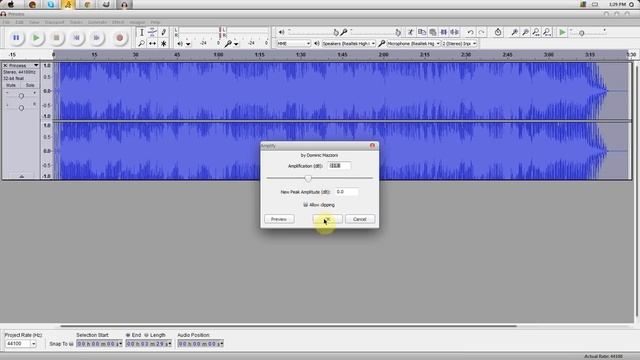Open the Microphone input device dropdown
This screenshot has height=360, width=640.
[x=413, y=43]
